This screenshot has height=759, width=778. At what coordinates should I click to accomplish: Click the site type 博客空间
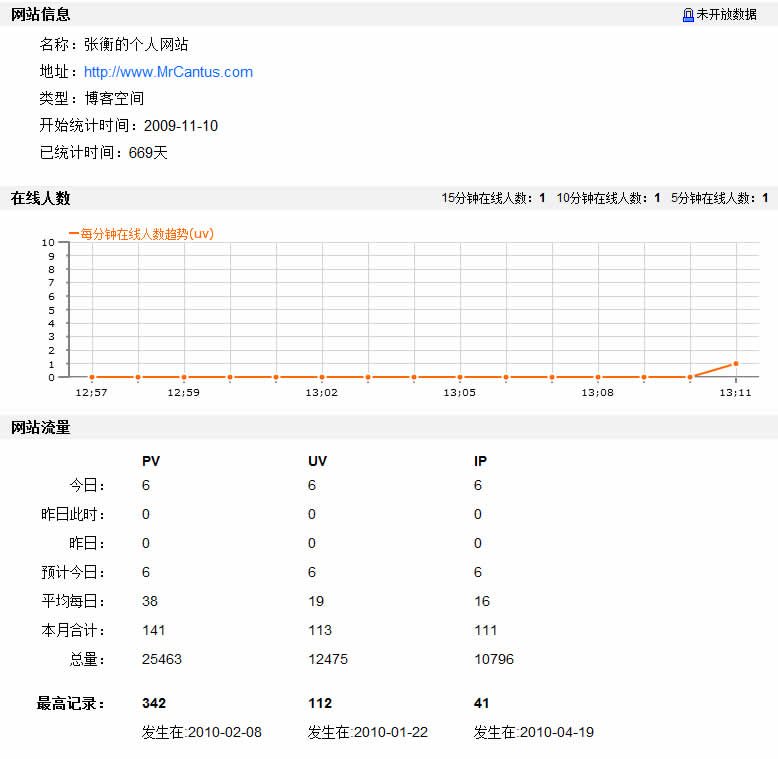point(114,98)
